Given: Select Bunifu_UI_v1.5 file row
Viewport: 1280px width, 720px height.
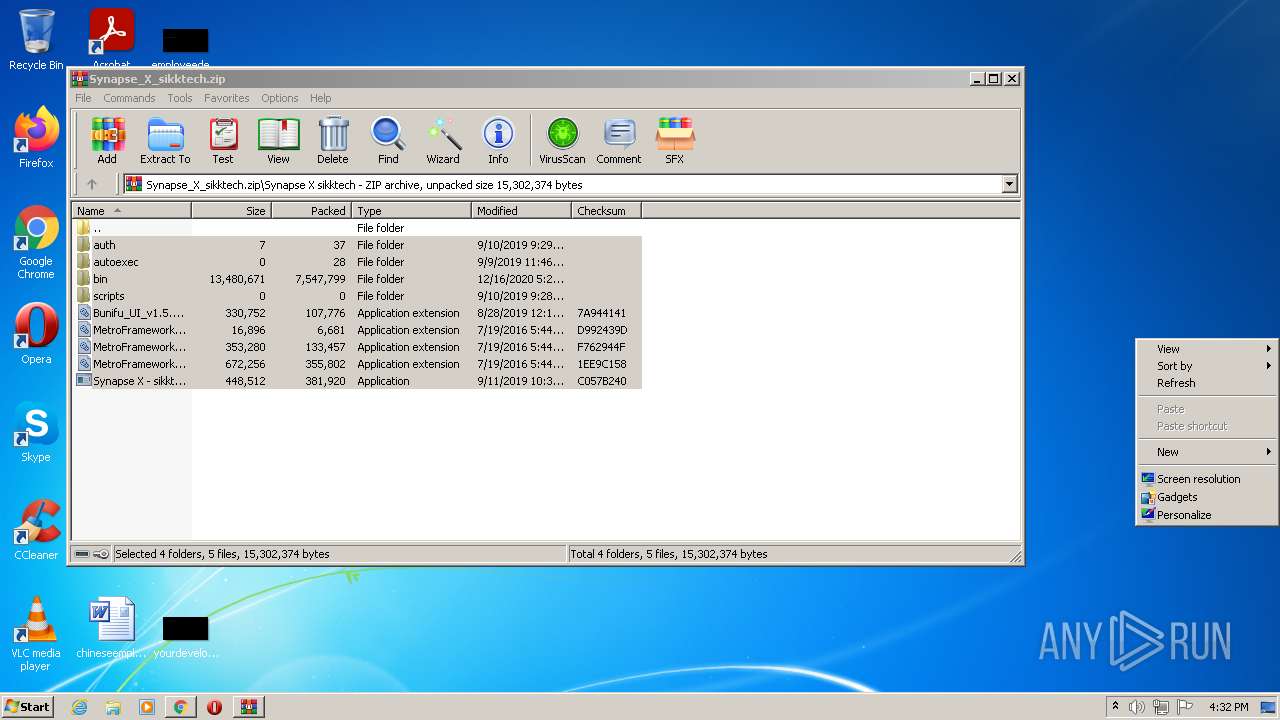Looking at the screenshot, I should pyautogui.click(x=358, y=313).
